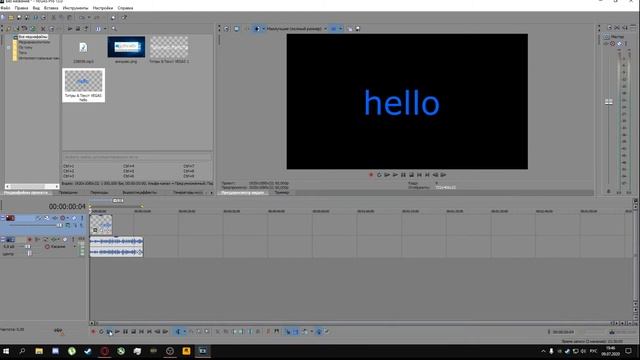The image size is (640, 360).
Task: Adjust the Master bus fader
Action: tap(609, 102)
